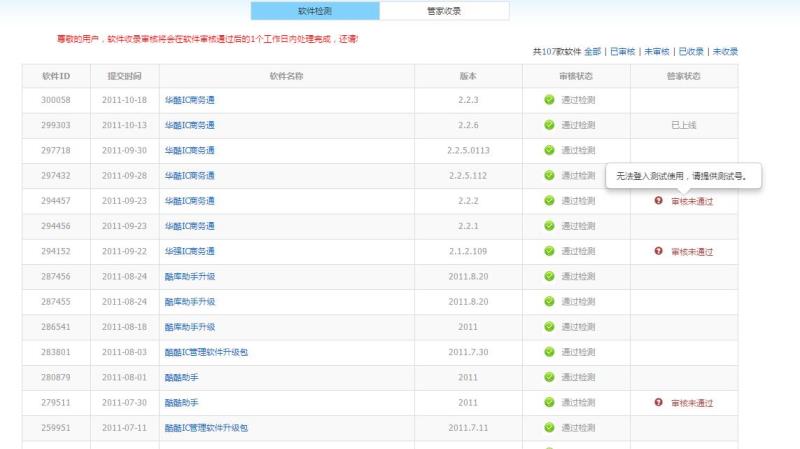
Task: Click green check icon in row 279511
Action: (x=549, y=403)
